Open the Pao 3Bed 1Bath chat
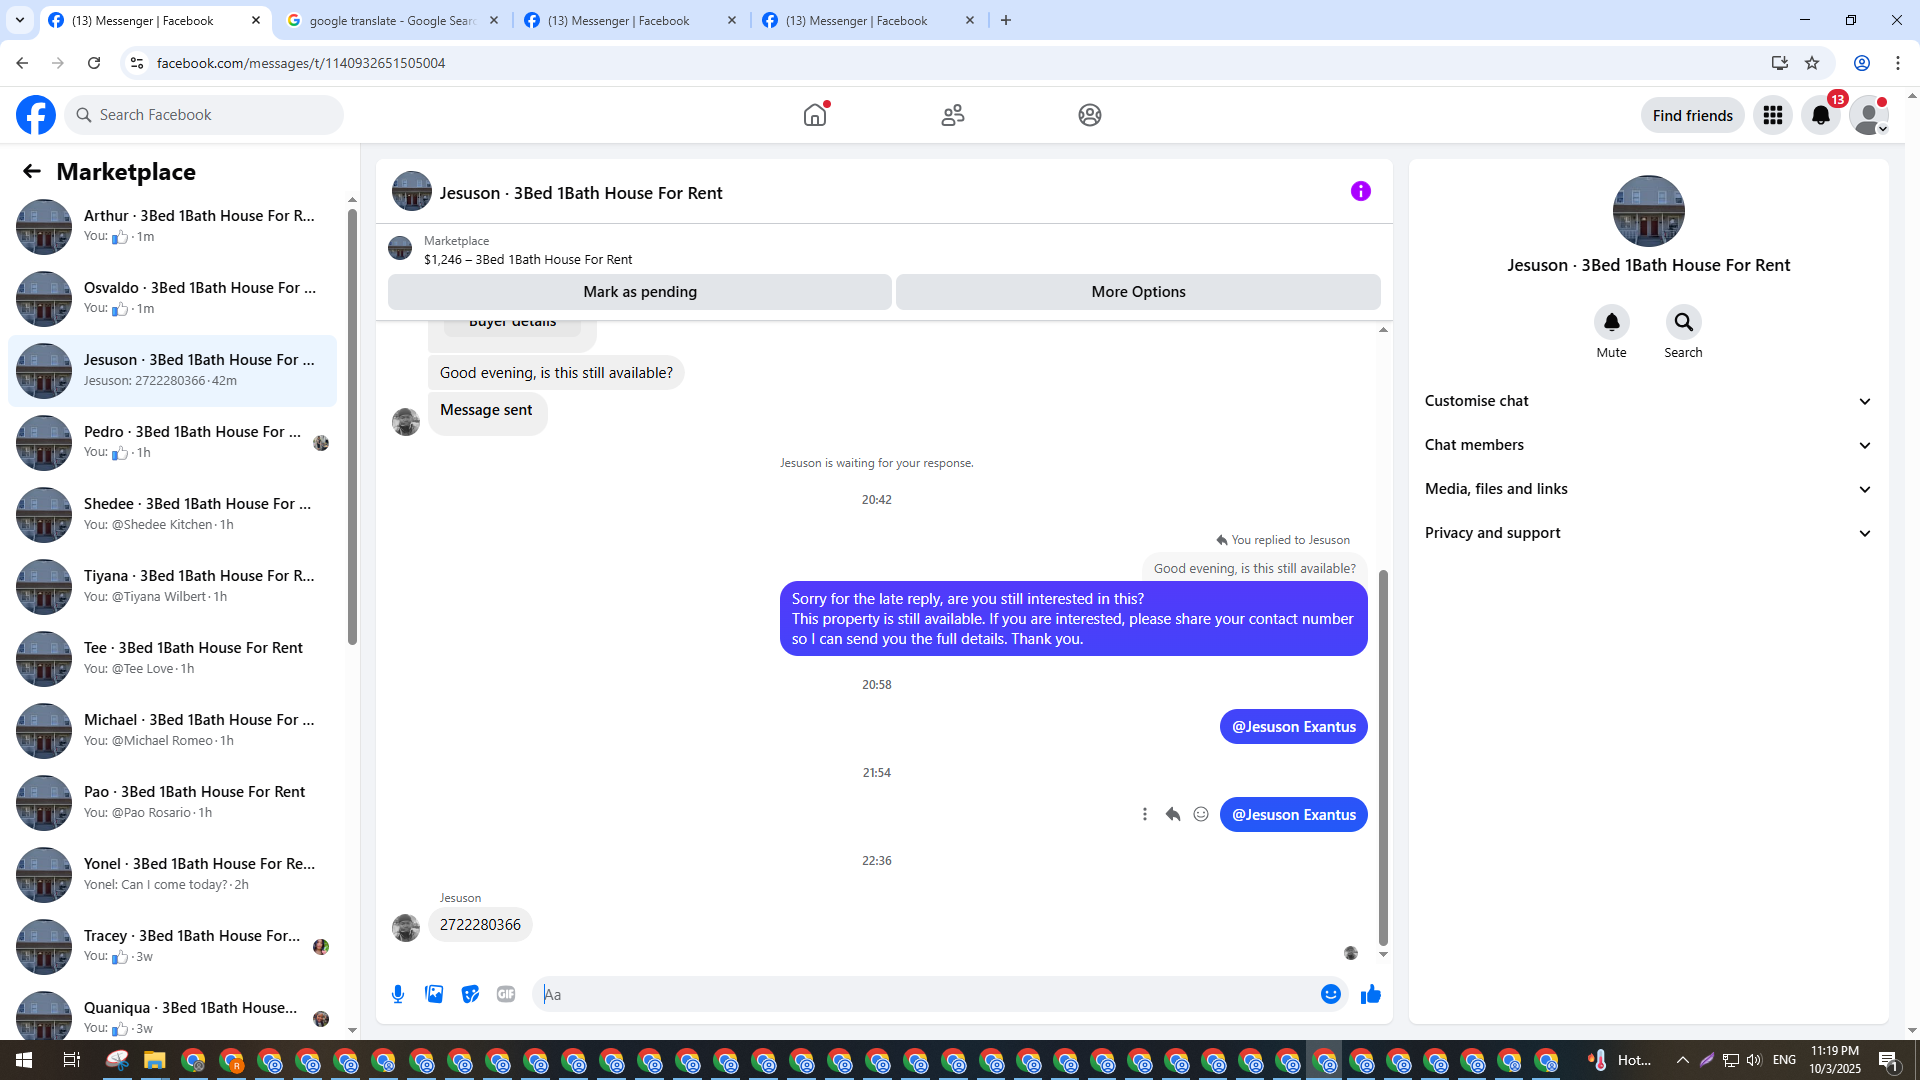Screen dimensions: 1920x1080 (x=172, y=803)
